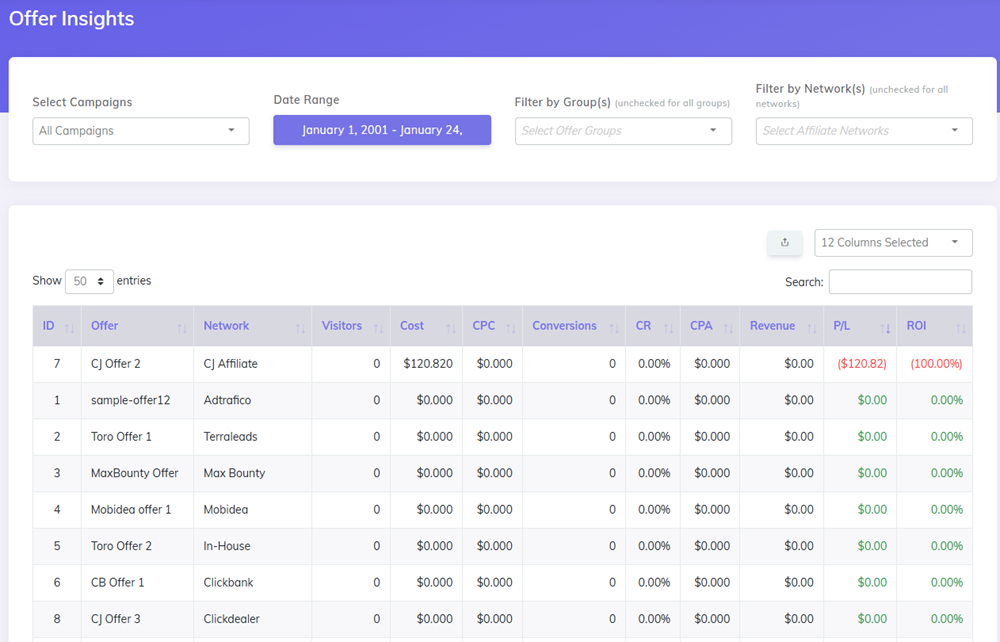1000x642 pixels.
Task: Click the Offer Insights header title
Action: pos(71,18)
